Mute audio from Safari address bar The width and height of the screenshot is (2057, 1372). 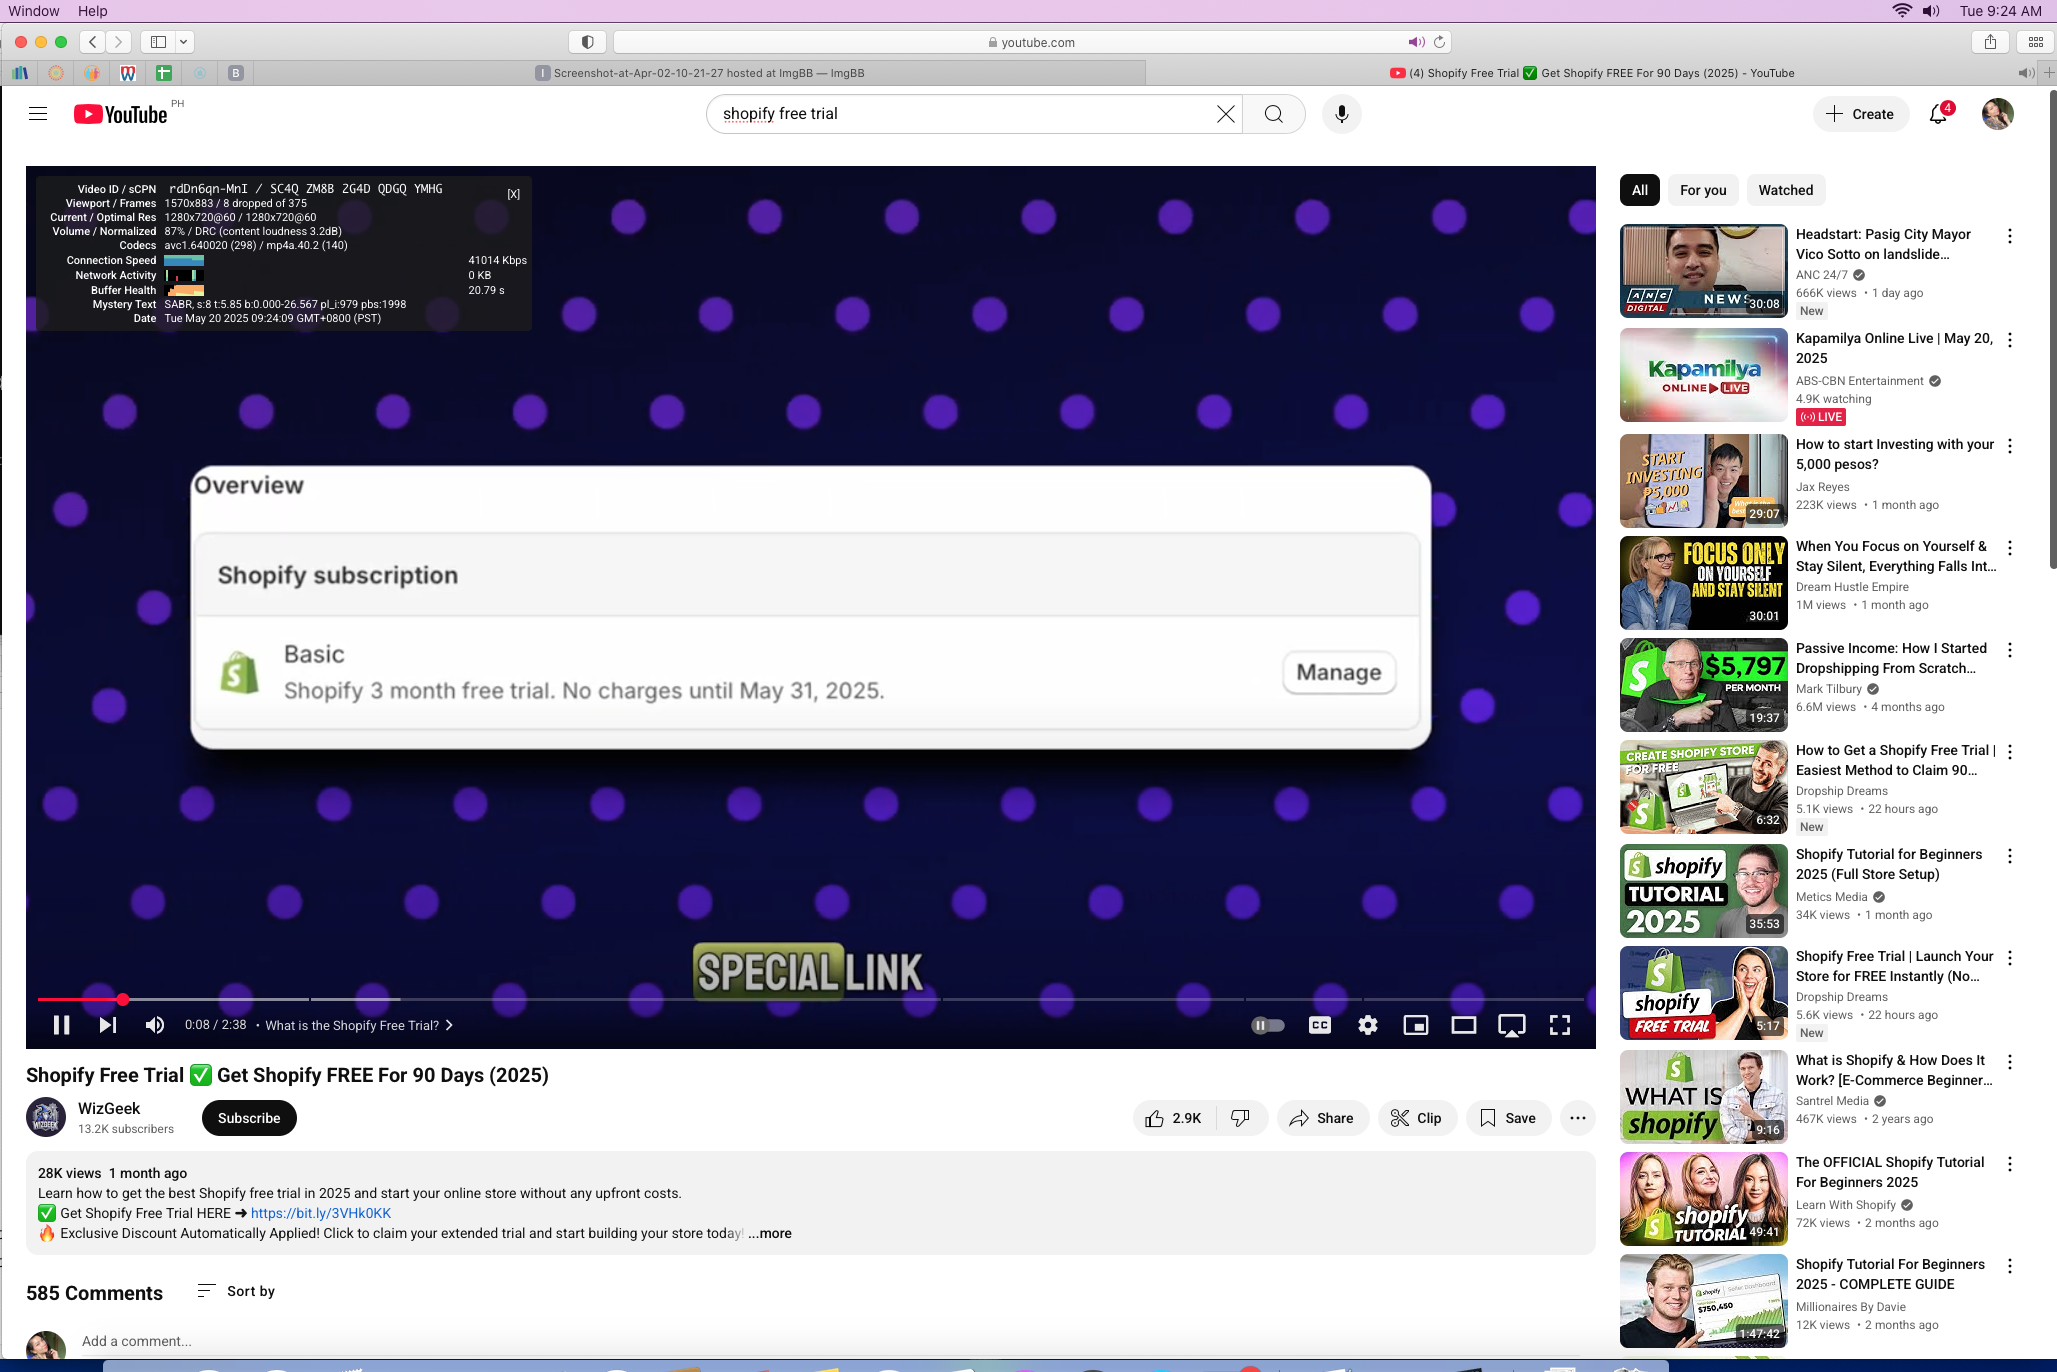[x=1416, y=42]
